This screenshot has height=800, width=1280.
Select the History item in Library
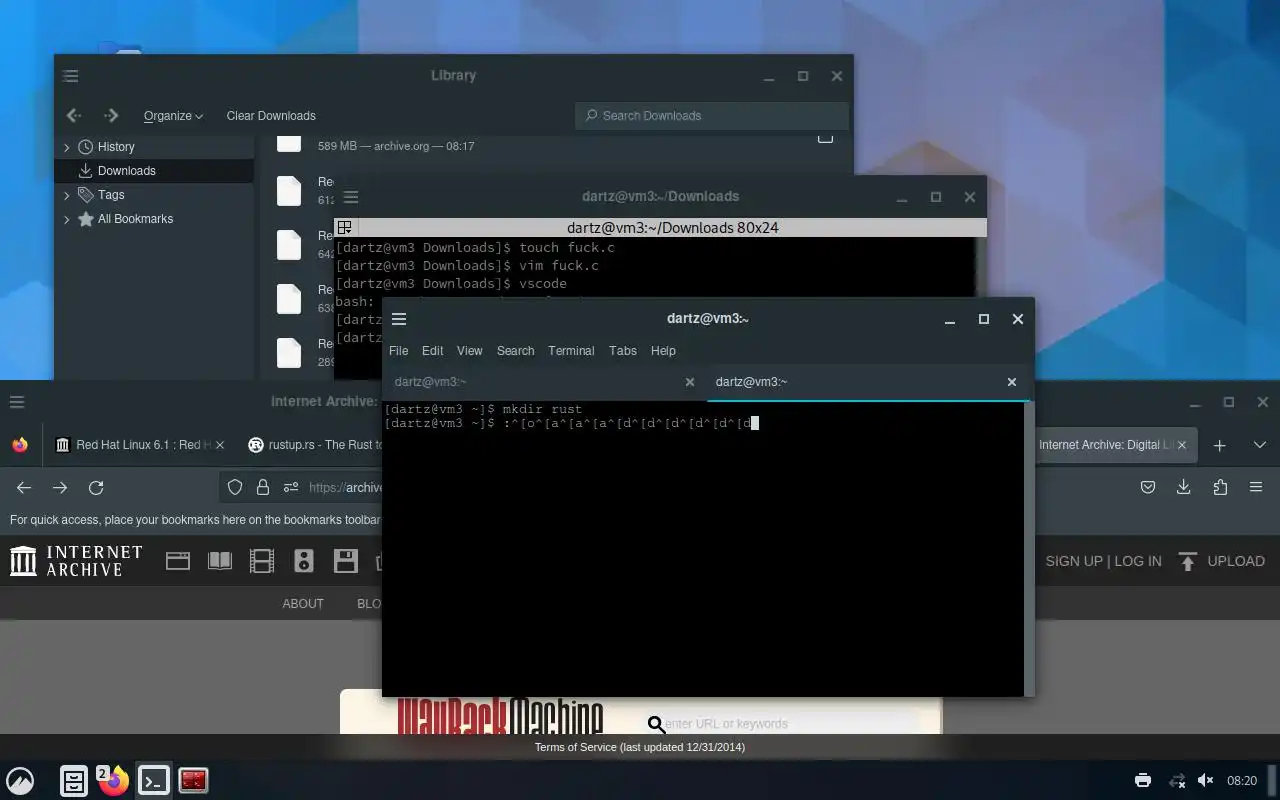click(x=116, y=147)
